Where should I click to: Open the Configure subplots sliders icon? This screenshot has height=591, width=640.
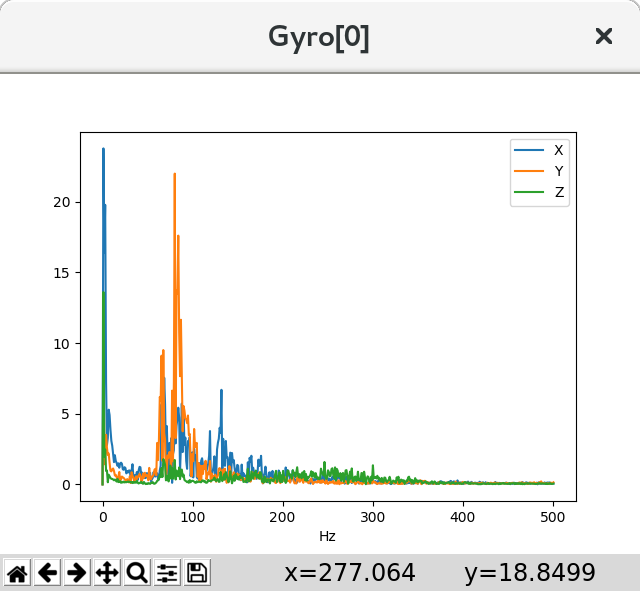point(167,573)
